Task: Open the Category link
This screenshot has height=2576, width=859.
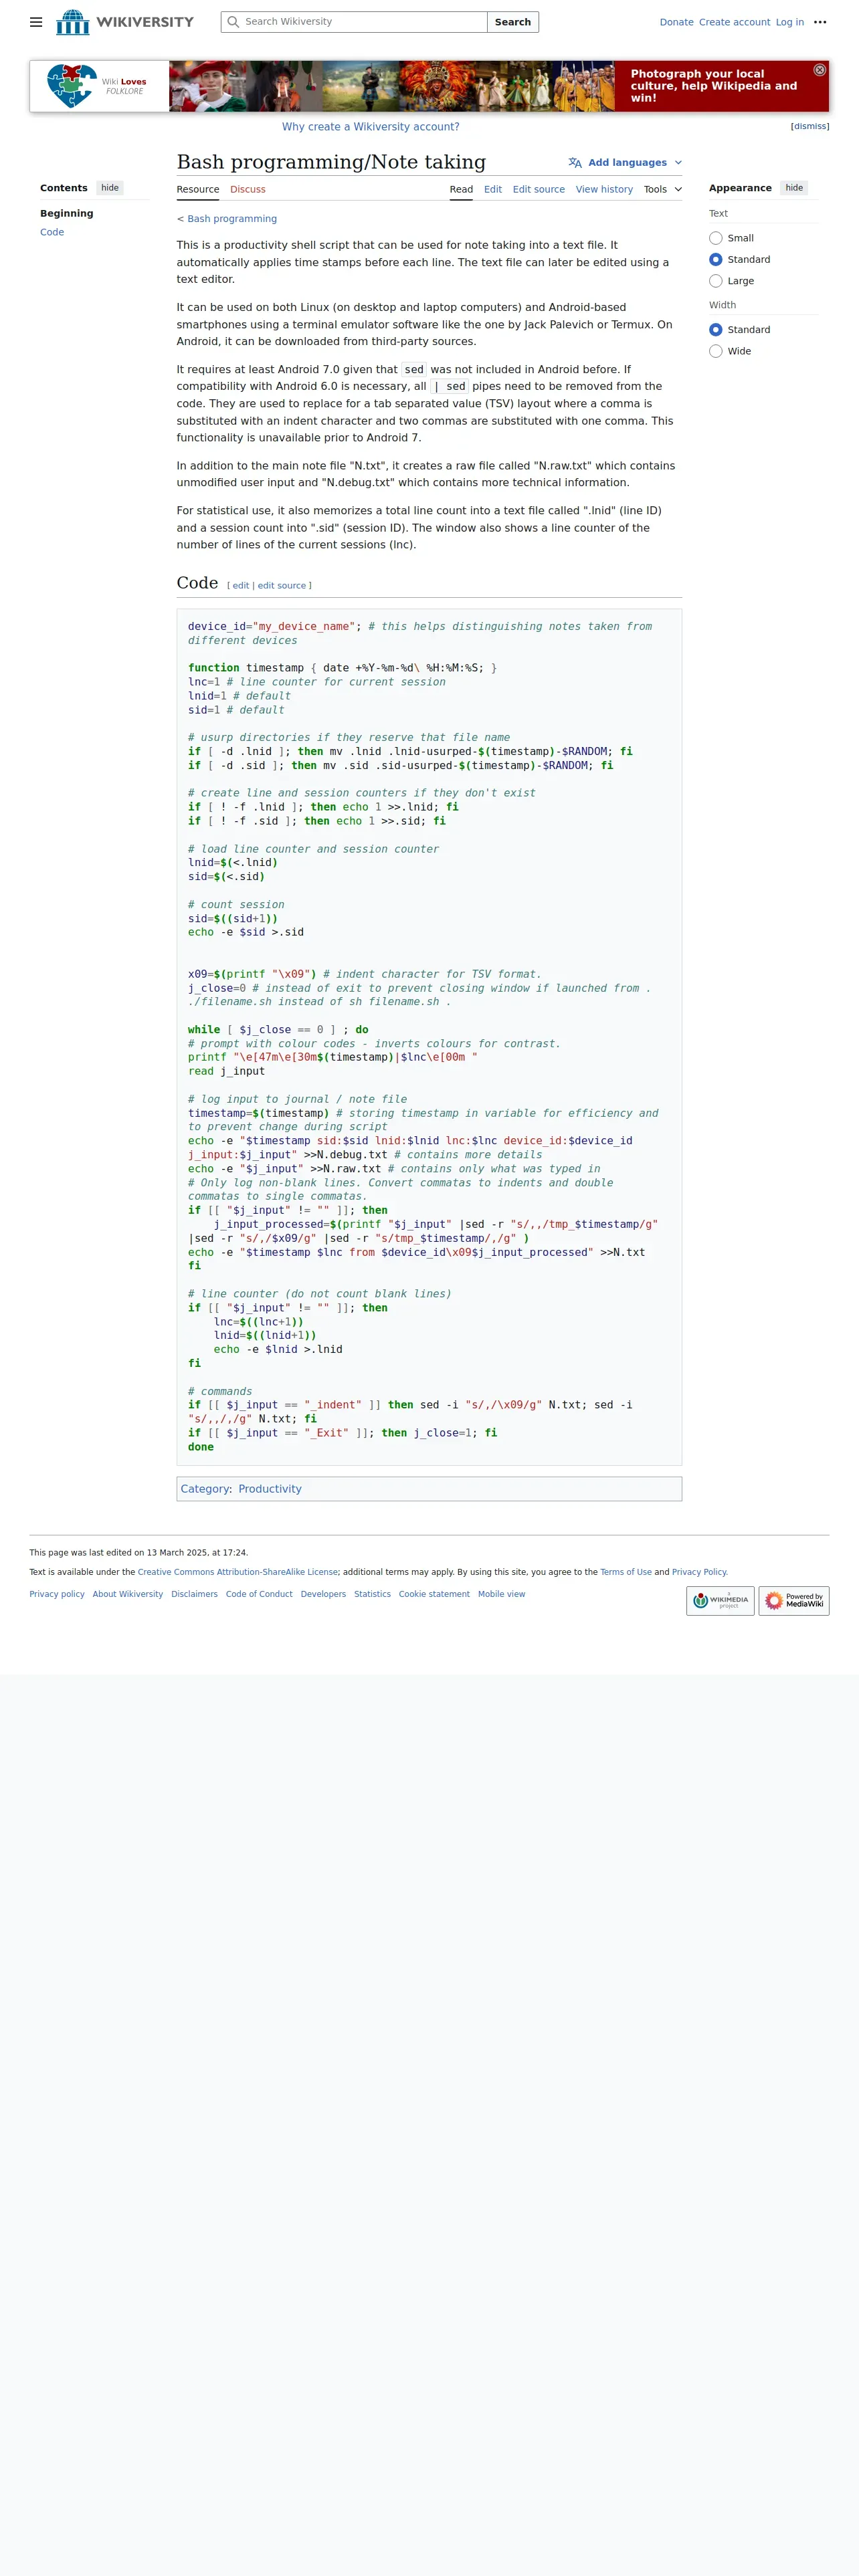Action: click(205, 1489)
